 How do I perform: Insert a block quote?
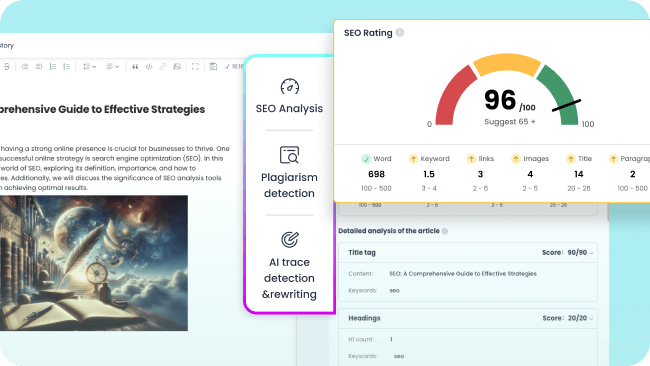click(x=135, y=66)
